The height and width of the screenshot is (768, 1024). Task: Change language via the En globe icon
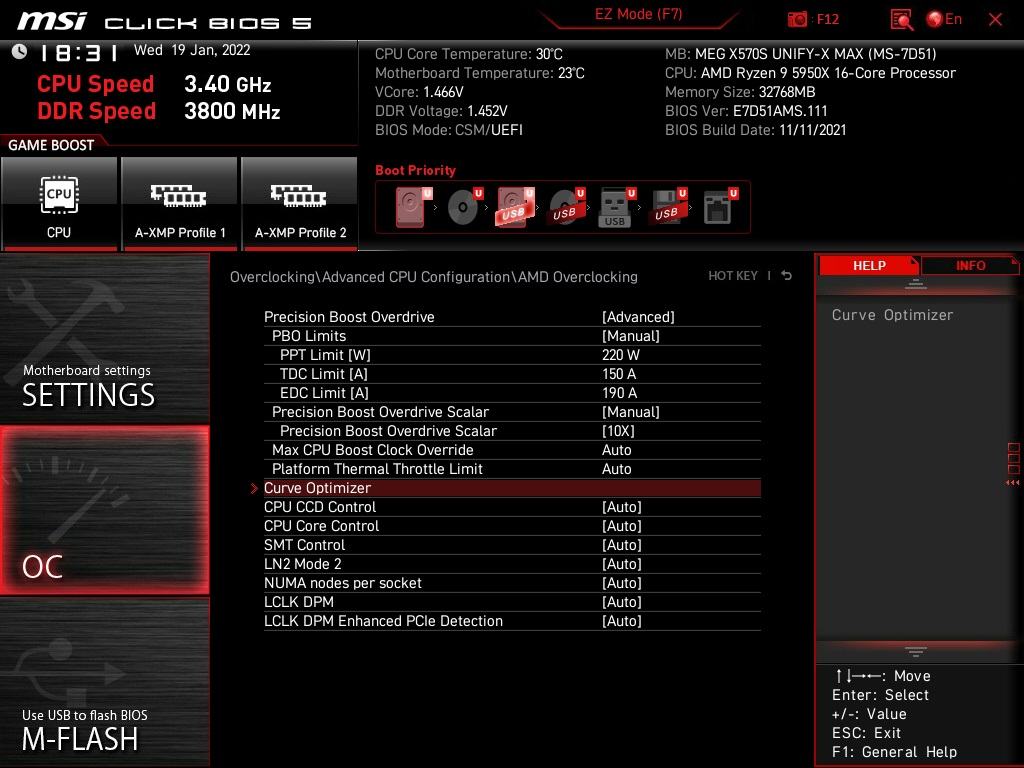click(944, 19)
